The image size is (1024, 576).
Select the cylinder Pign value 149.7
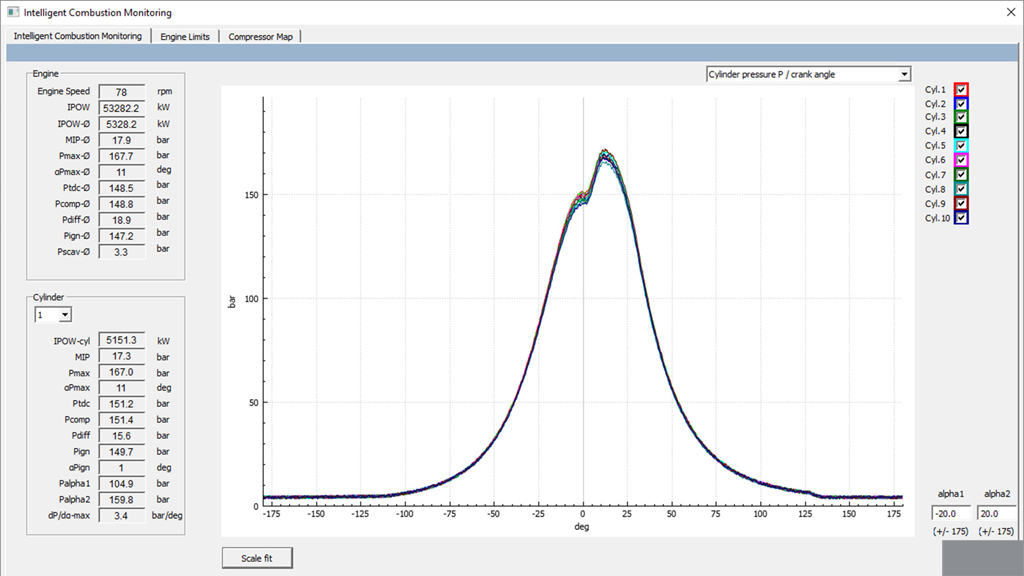[121, 452]
